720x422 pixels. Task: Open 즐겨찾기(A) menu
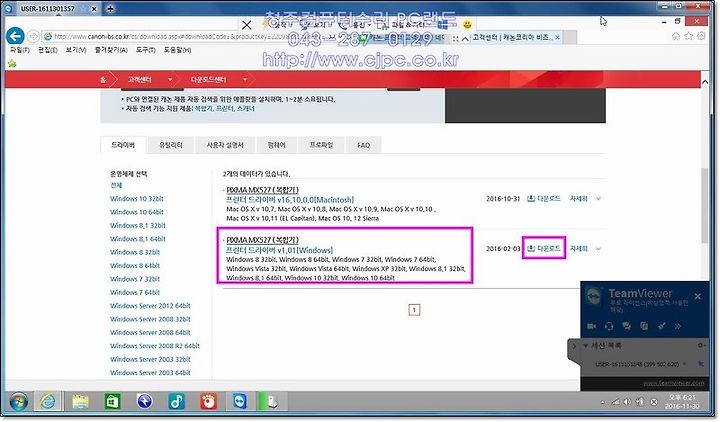pos(111,50)
